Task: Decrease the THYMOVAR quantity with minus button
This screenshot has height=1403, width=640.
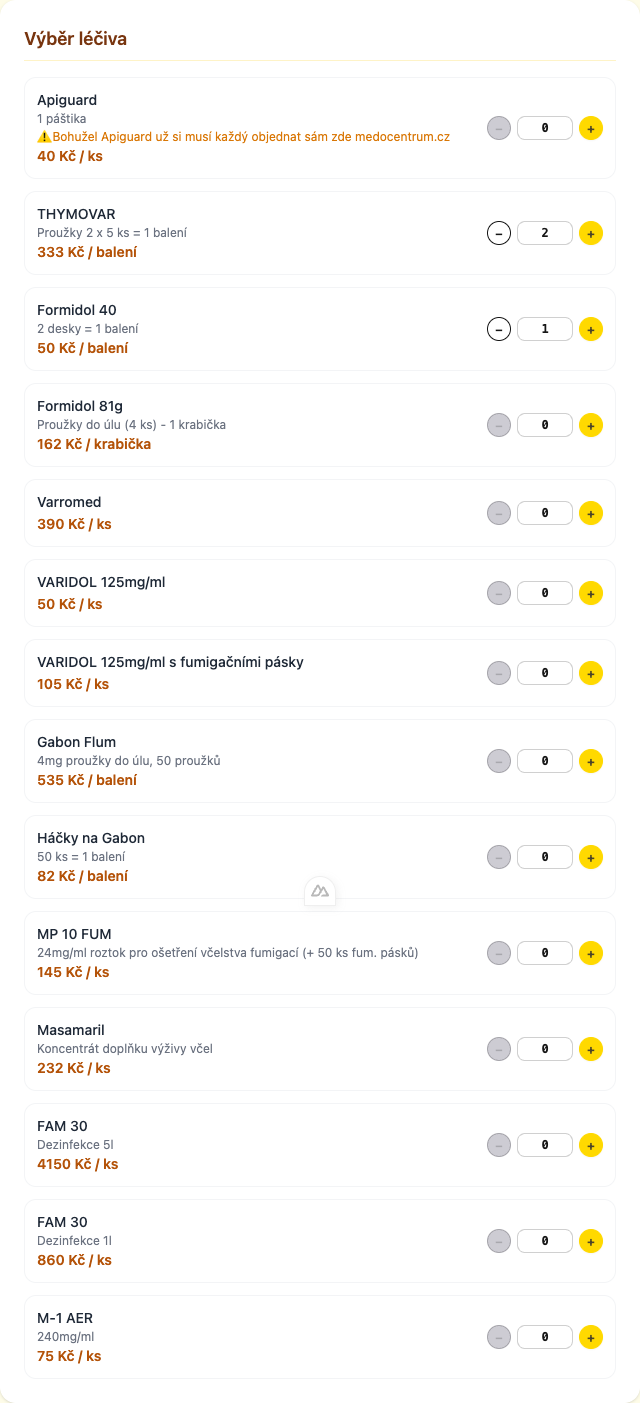Action: click(x=498, y=233)
